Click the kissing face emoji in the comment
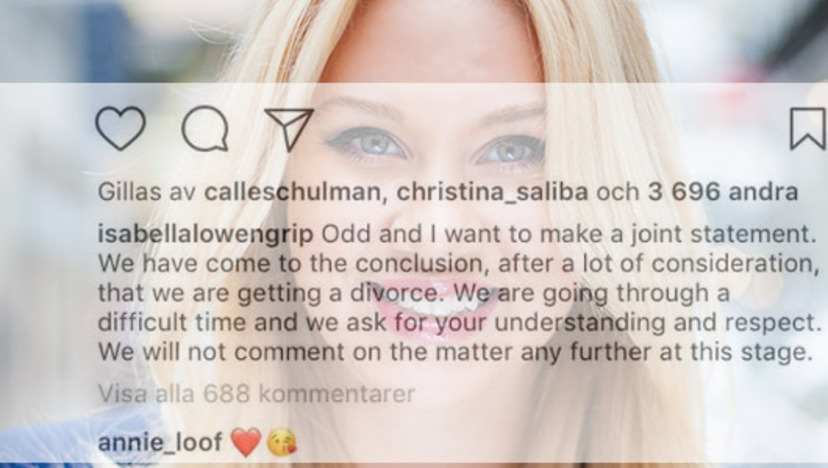 pyautogui.click(x=281, y=443)
